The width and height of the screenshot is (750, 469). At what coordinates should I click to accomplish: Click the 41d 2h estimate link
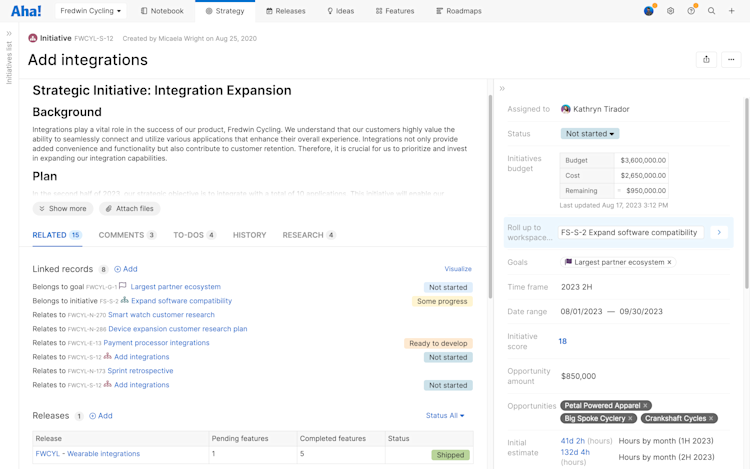tap(573, 441)
